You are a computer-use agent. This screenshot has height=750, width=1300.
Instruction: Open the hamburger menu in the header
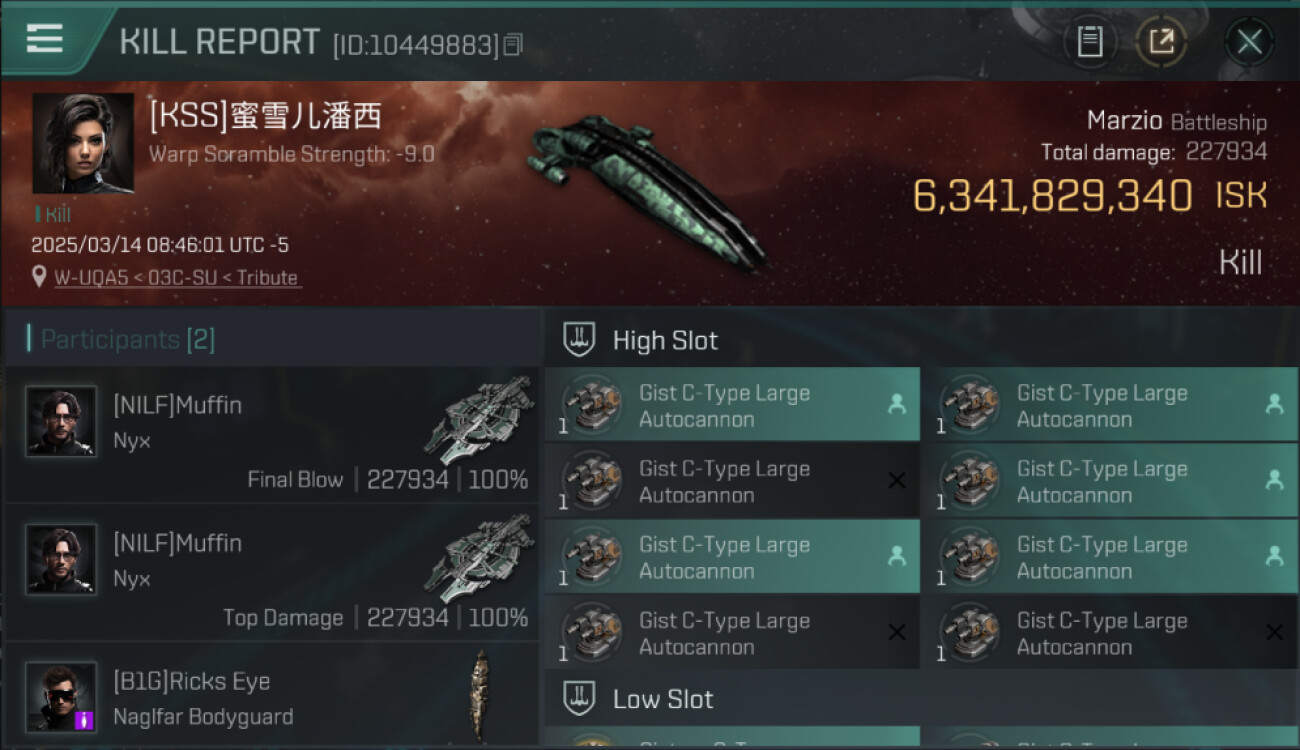[45, 39]
